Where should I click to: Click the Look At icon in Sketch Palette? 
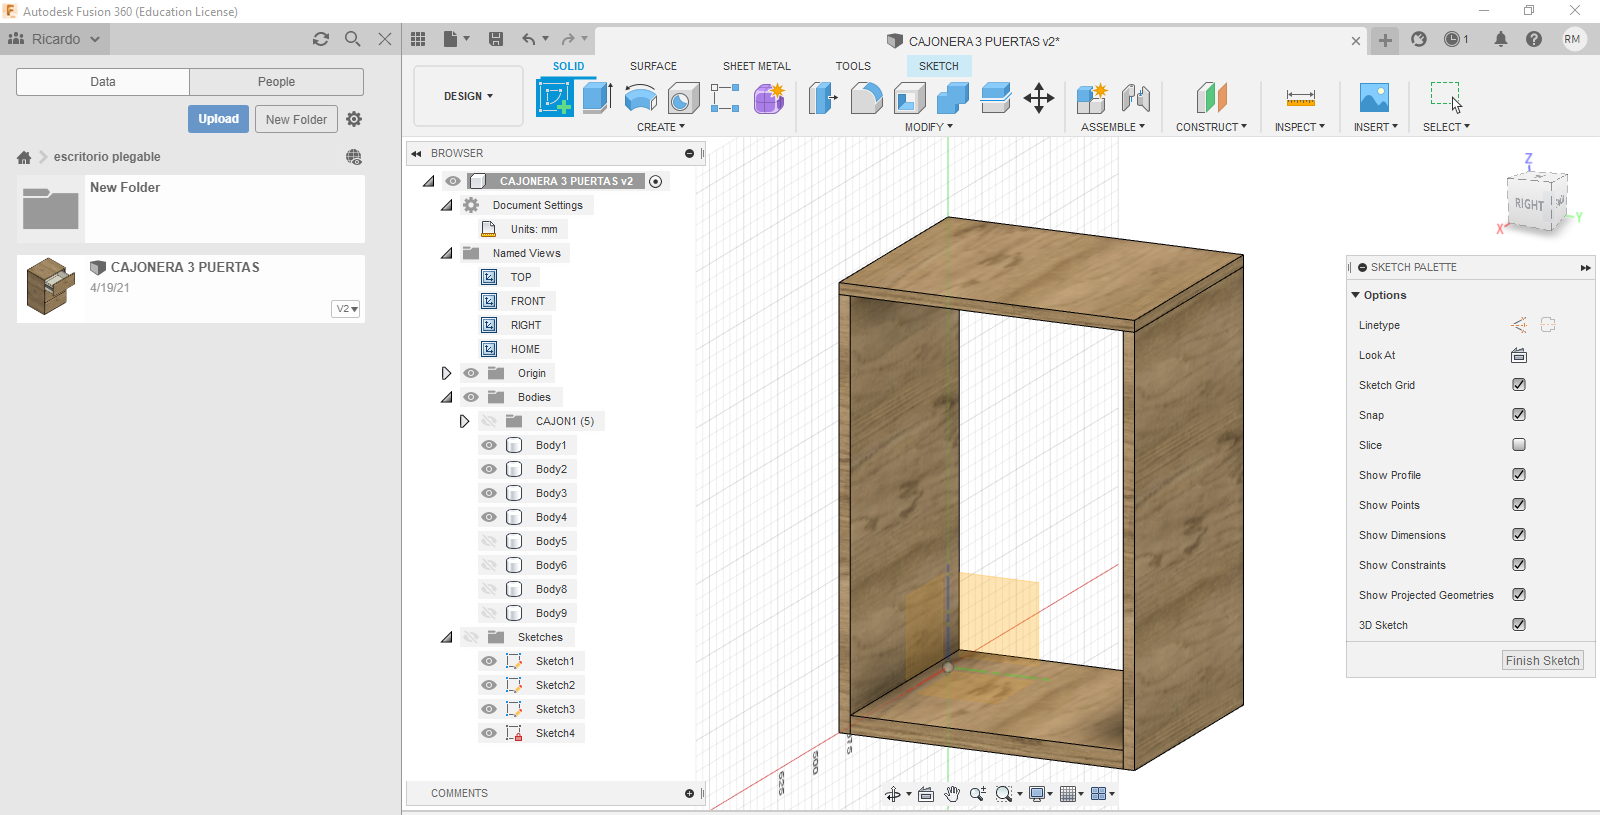pyautogui.click(x=1518, y=355)
